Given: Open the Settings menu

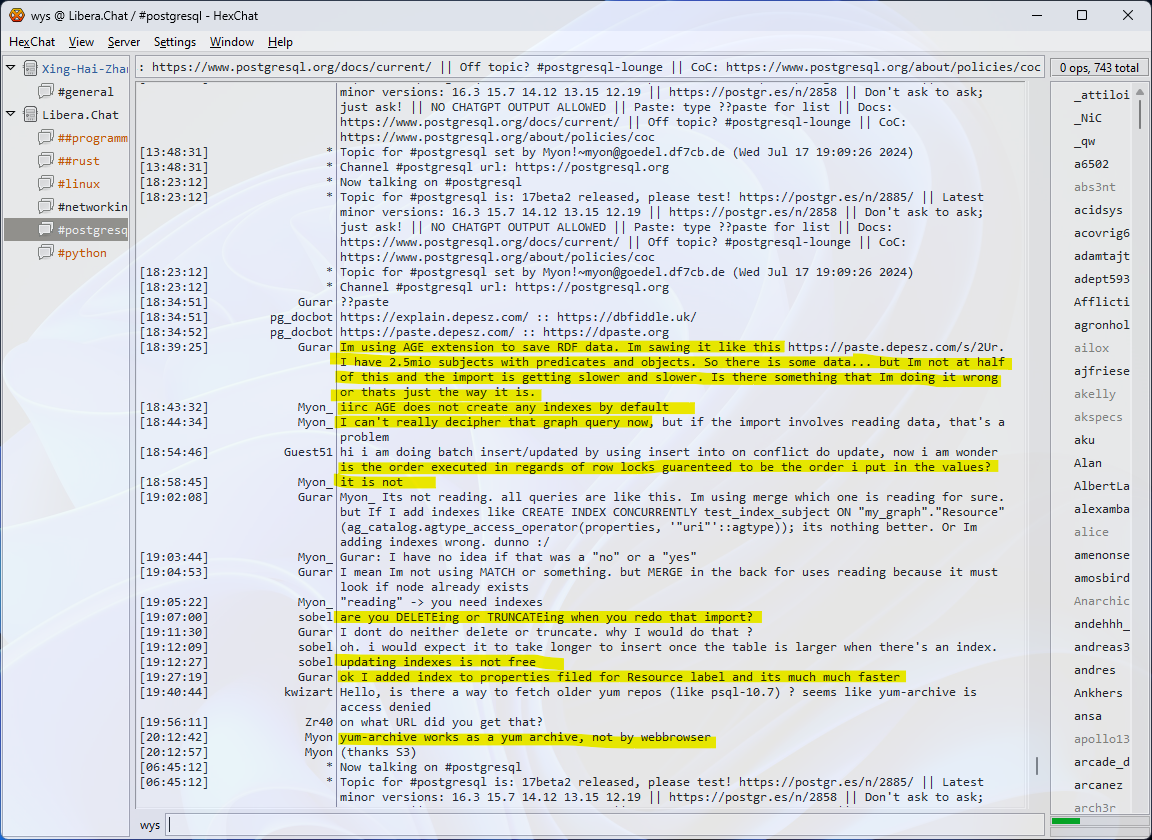Looking at the screenshot, I should tap(175, 42).
